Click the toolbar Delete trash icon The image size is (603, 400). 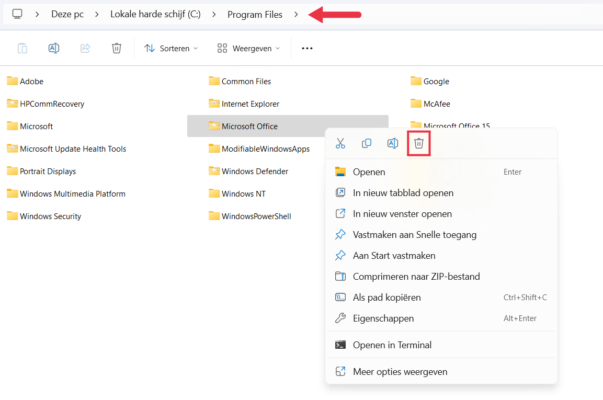[x=117, y=48]
